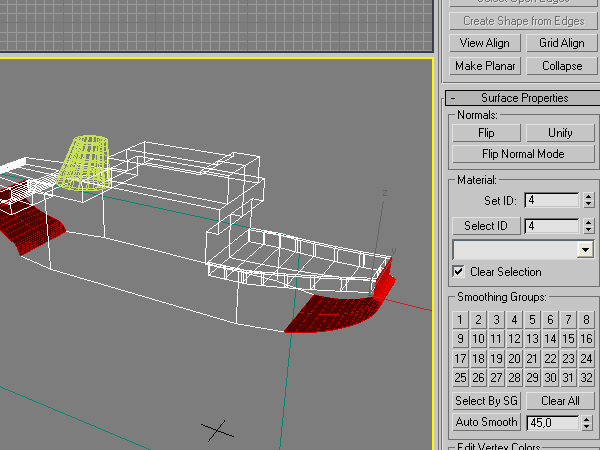Toggle smoothing group 24

click(x=586, y=359)
